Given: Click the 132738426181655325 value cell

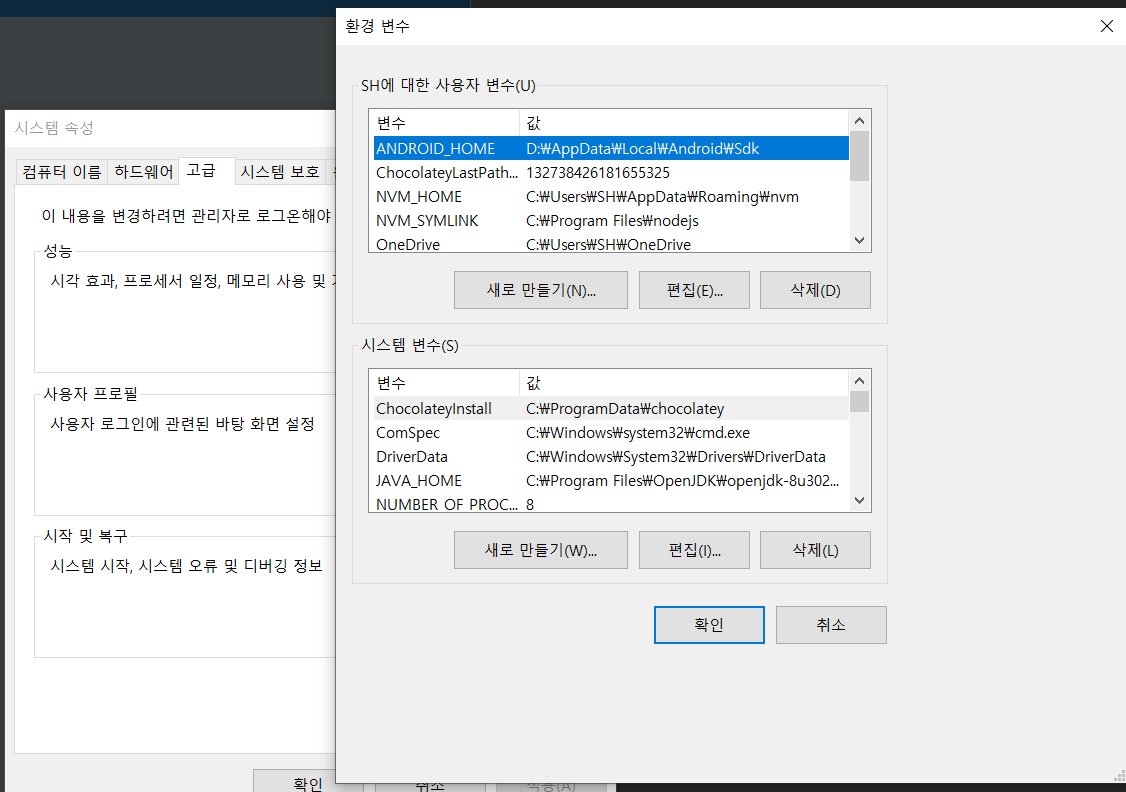Looking at the screenshot, I should click(597, 172).
